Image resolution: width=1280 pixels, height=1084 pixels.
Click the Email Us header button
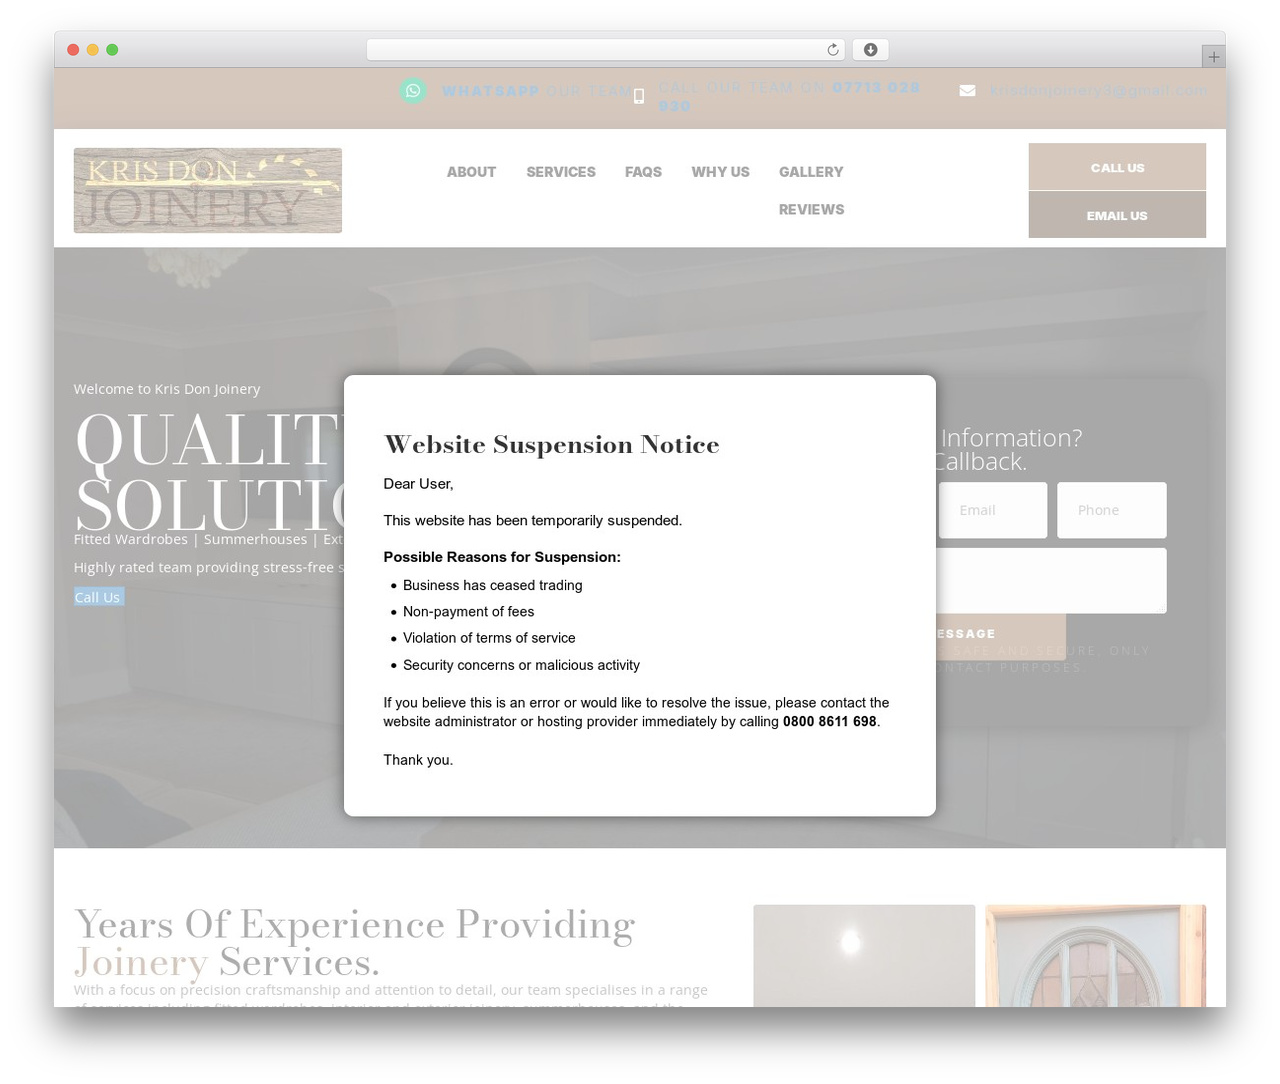click(x=1117, y=215)
